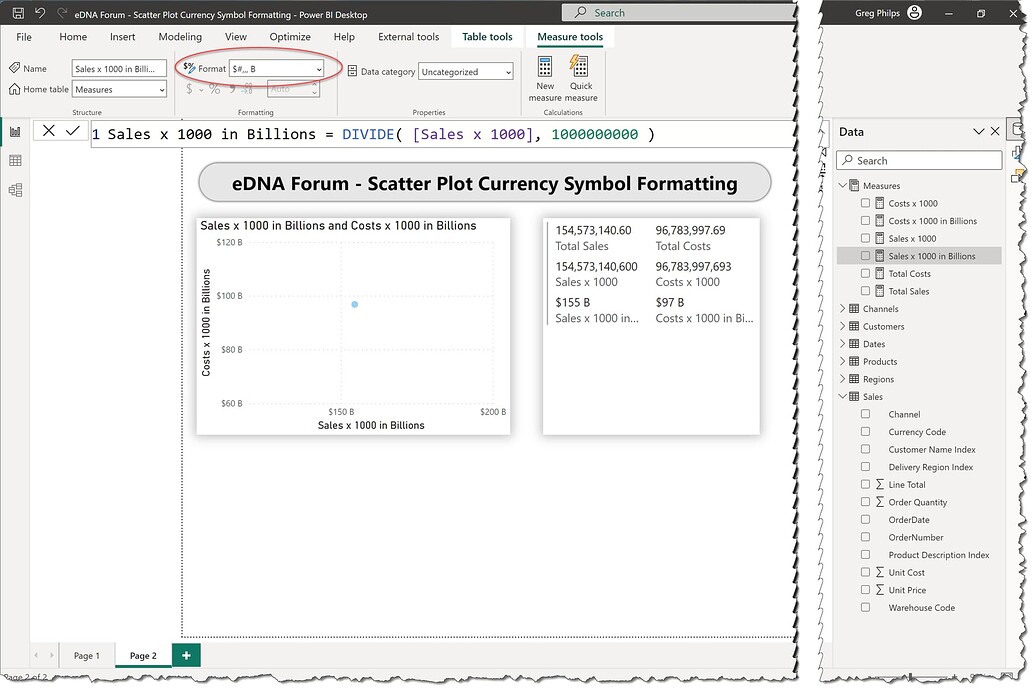Viewport: 1035px width, 690px height.
Task: Switch to Page 1
Action: (88, 655)
